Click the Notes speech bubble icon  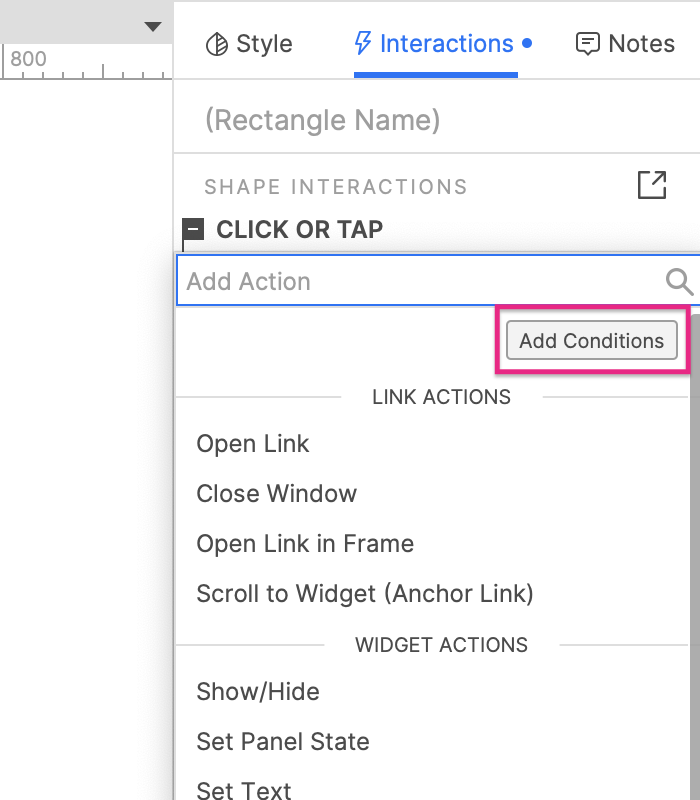(588, 44)
